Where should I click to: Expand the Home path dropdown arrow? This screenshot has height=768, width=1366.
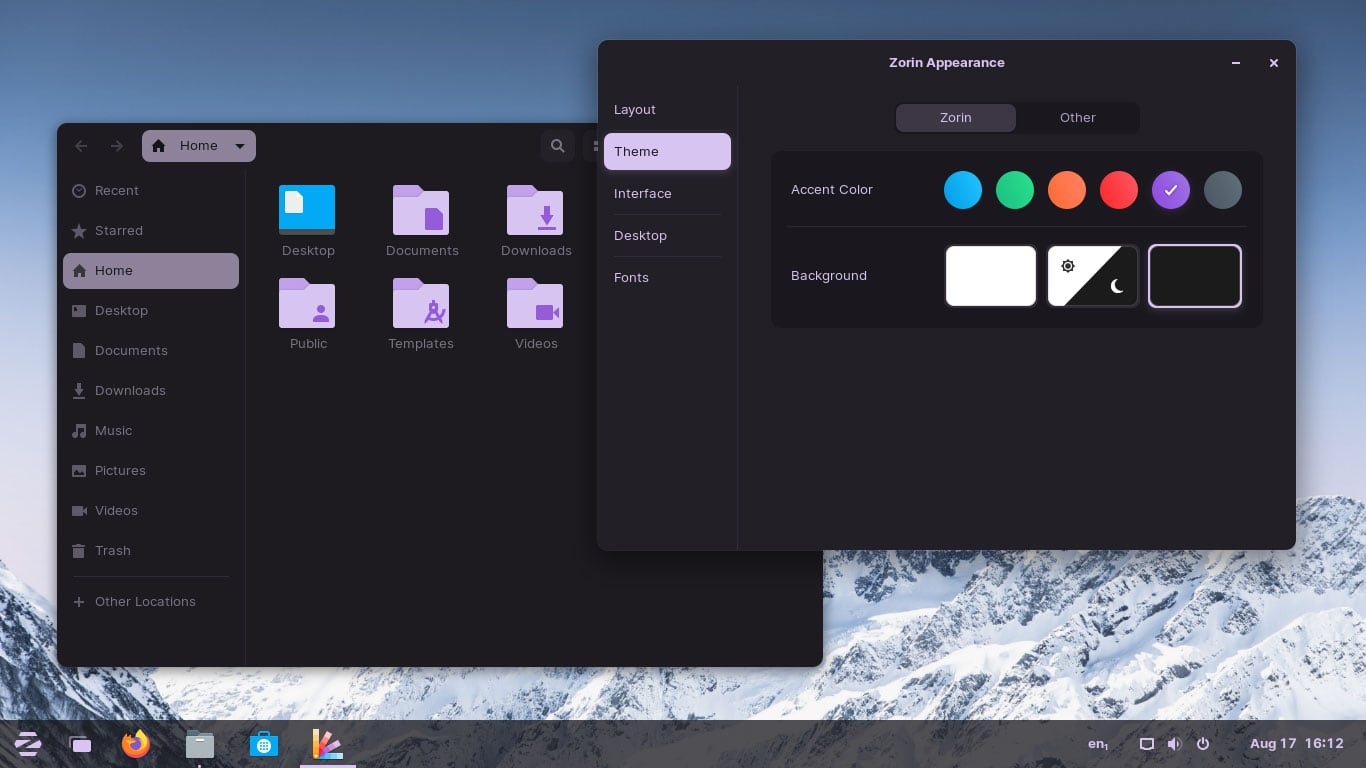tap(240, 146)
